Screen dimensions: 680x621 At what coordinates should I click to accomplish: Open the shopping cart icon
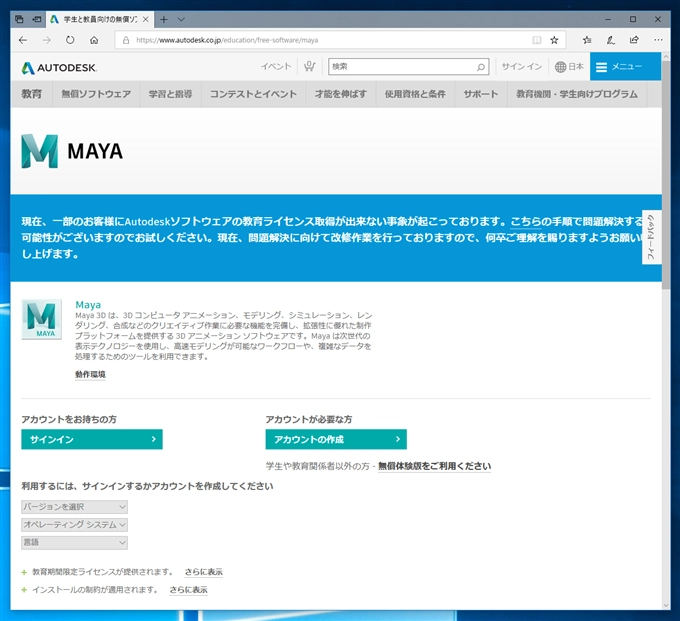(309, 66)
